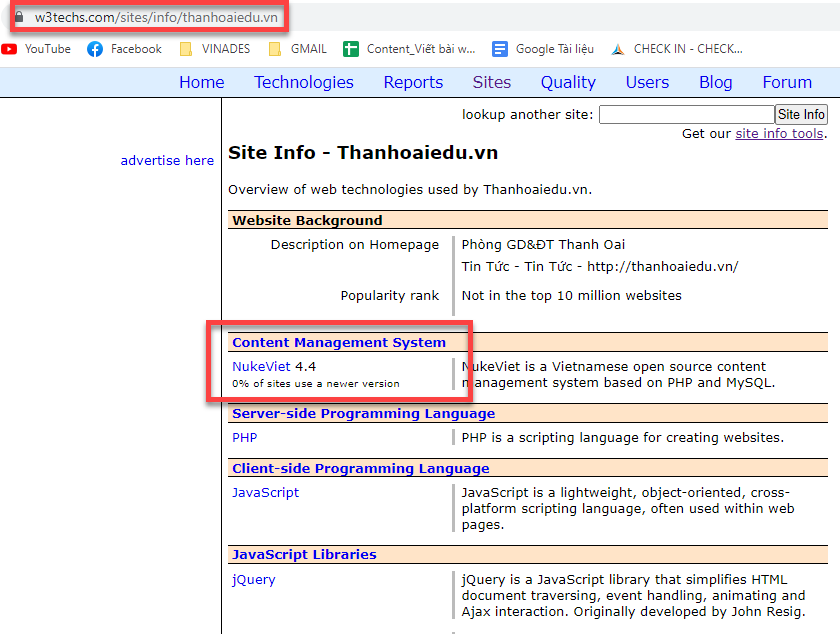Open Server-side Programming Language heading link
The height and width of the screenshot is (634, 840).
click(x=363, y=414)
